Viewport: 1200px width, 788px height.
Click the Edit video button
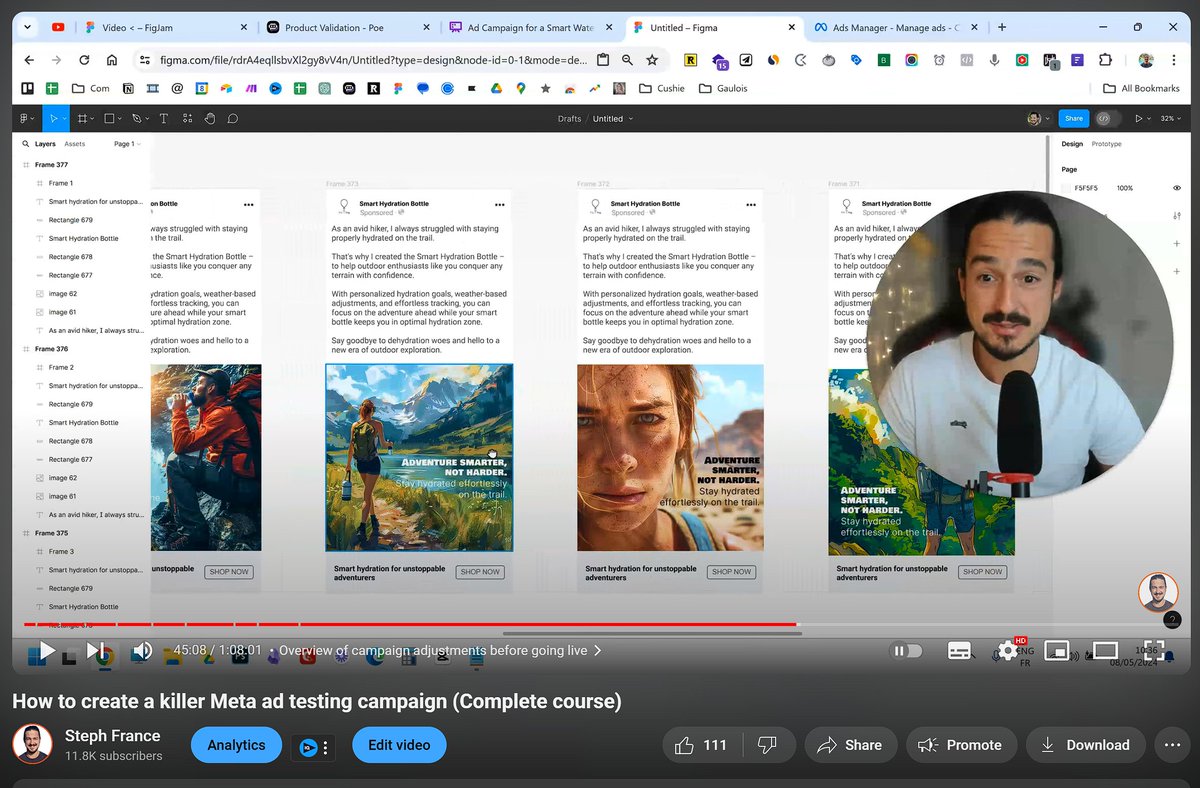399,745
